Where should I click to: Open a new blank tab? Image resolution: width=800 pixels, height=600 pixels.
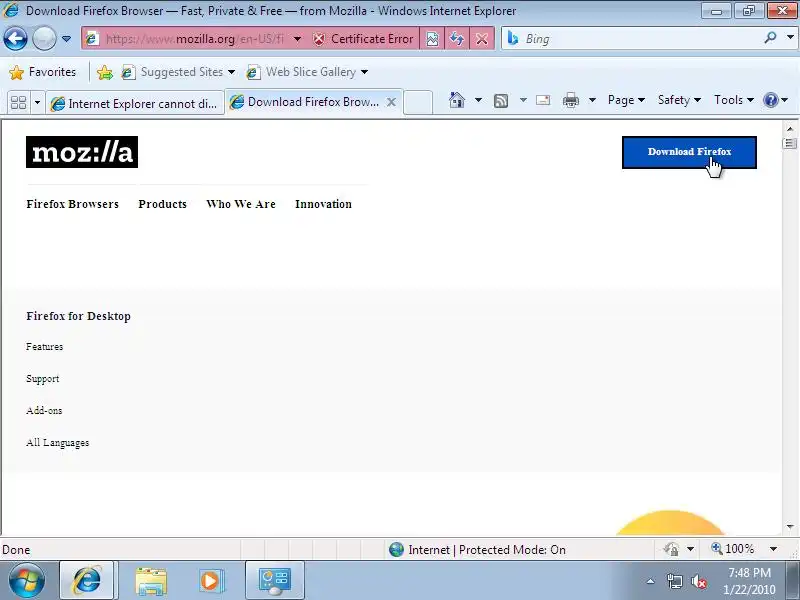point(418,103)
